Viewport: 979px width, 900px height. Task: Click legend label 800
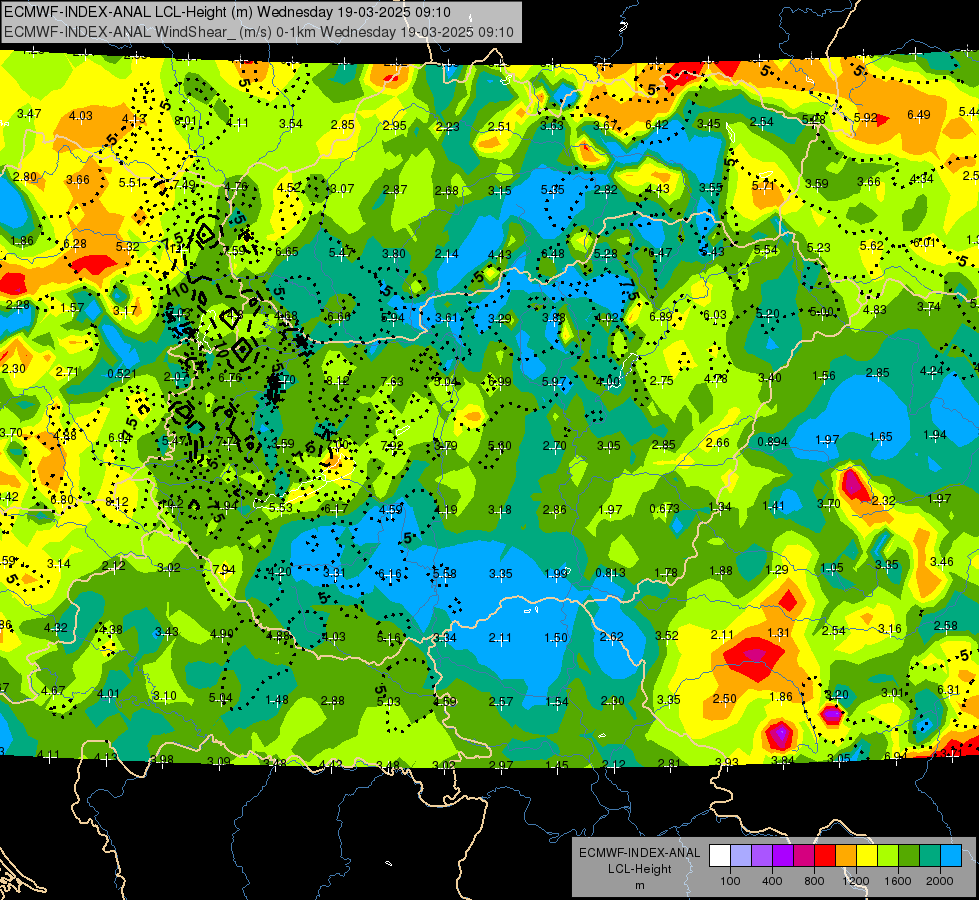(x=814, y=881)
